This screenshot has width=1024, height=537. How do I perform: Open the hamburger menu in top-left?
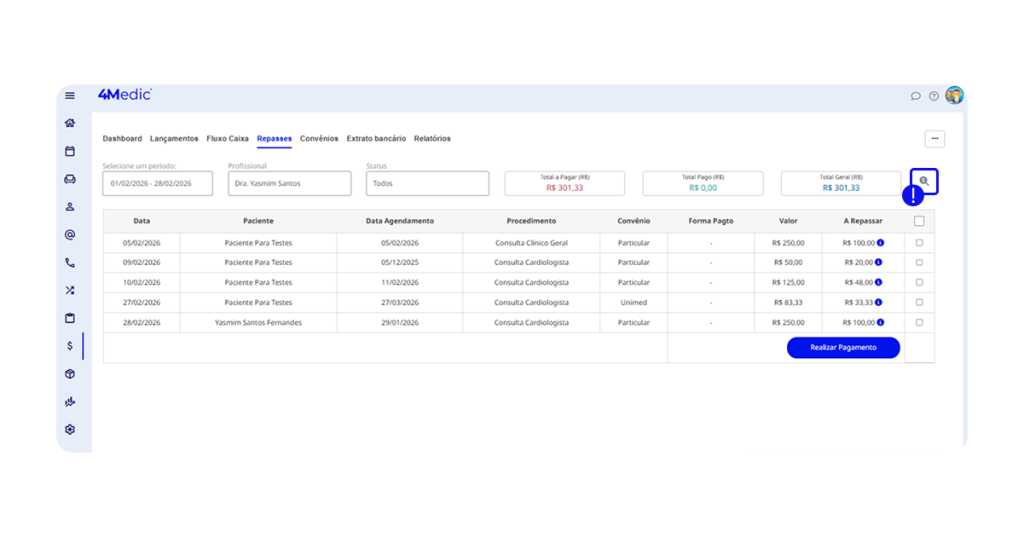[70, 96]
